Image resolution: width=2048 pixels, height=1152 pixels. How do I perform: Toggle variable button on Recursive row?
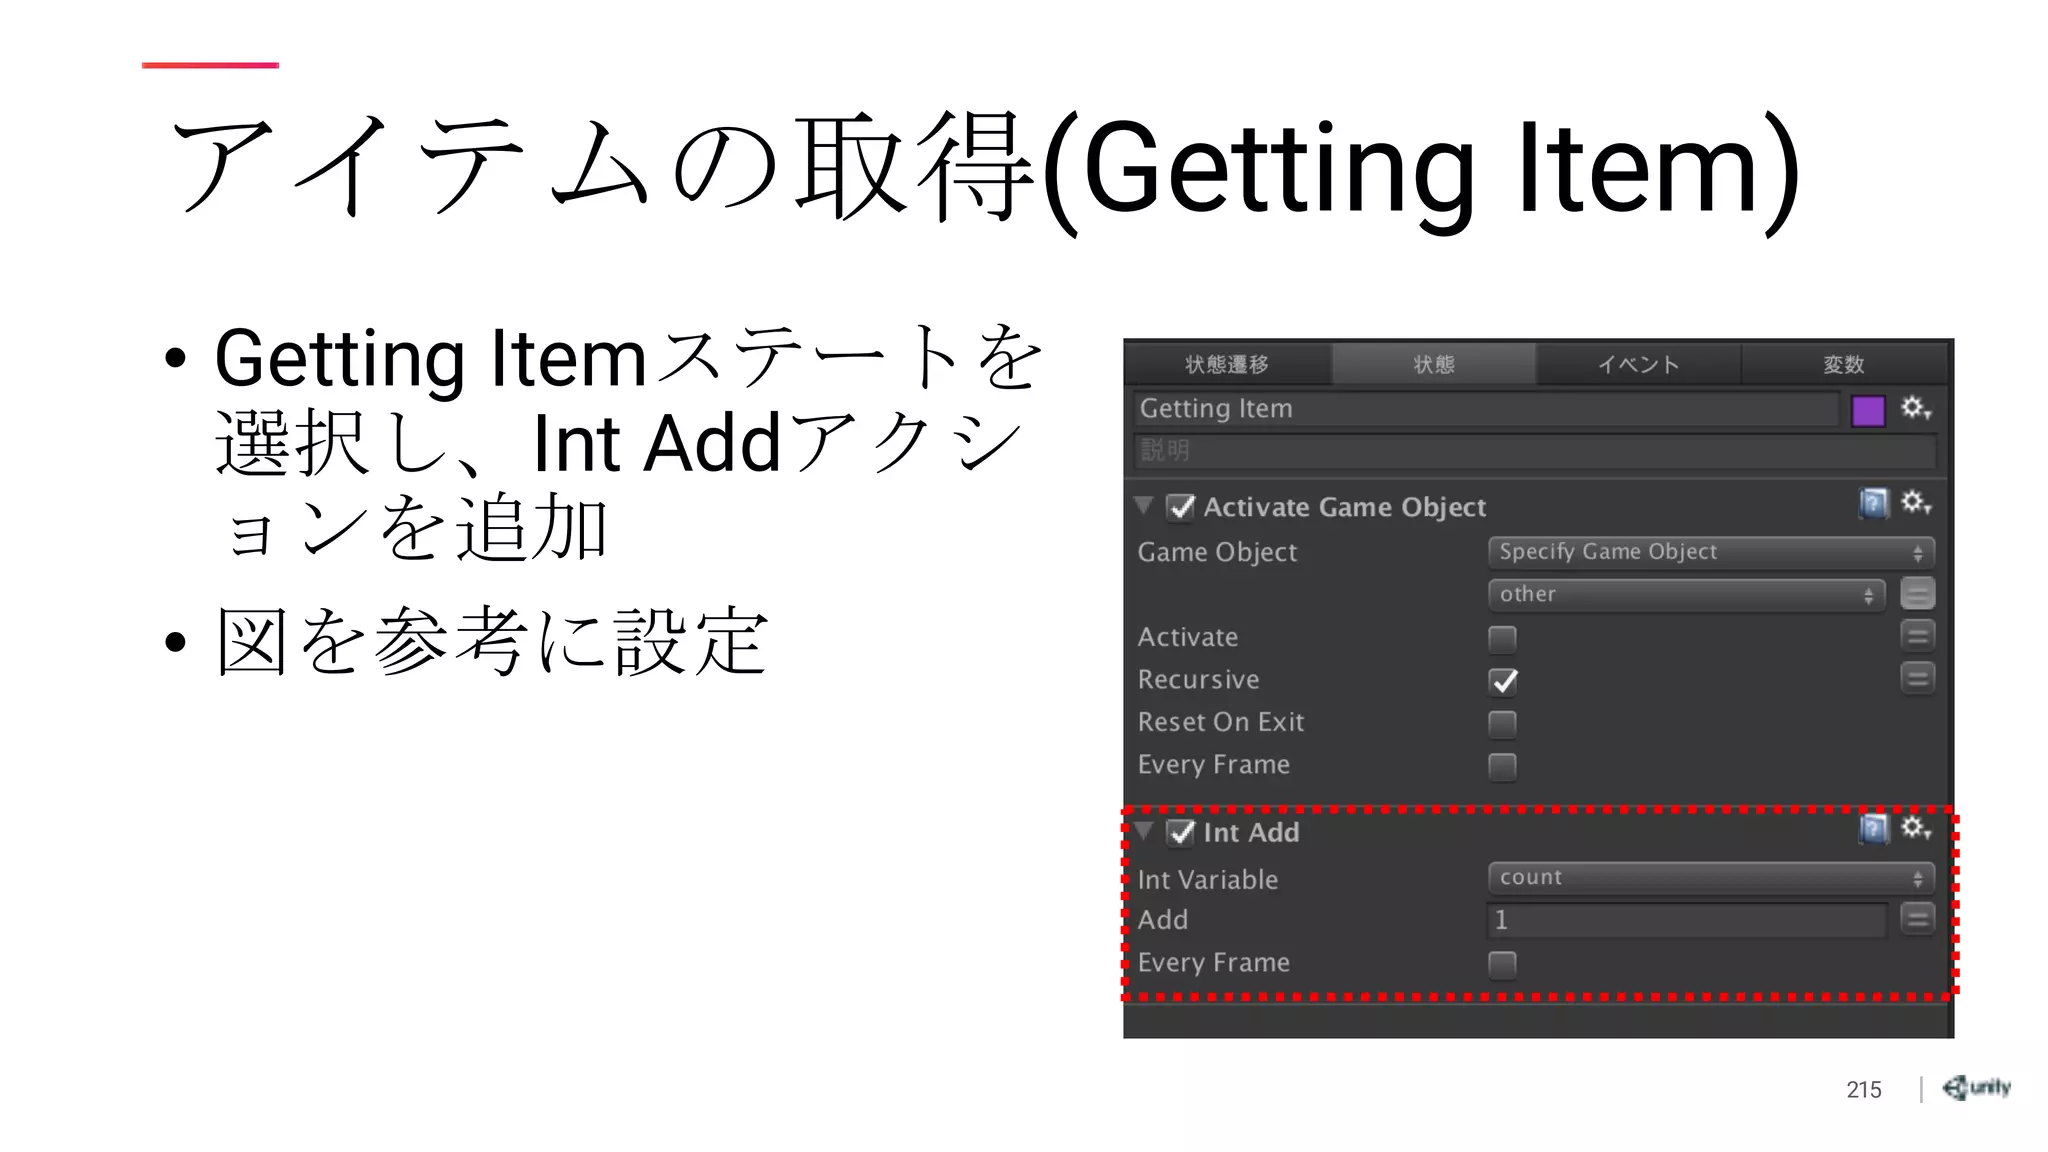[x=1917, y=678]
